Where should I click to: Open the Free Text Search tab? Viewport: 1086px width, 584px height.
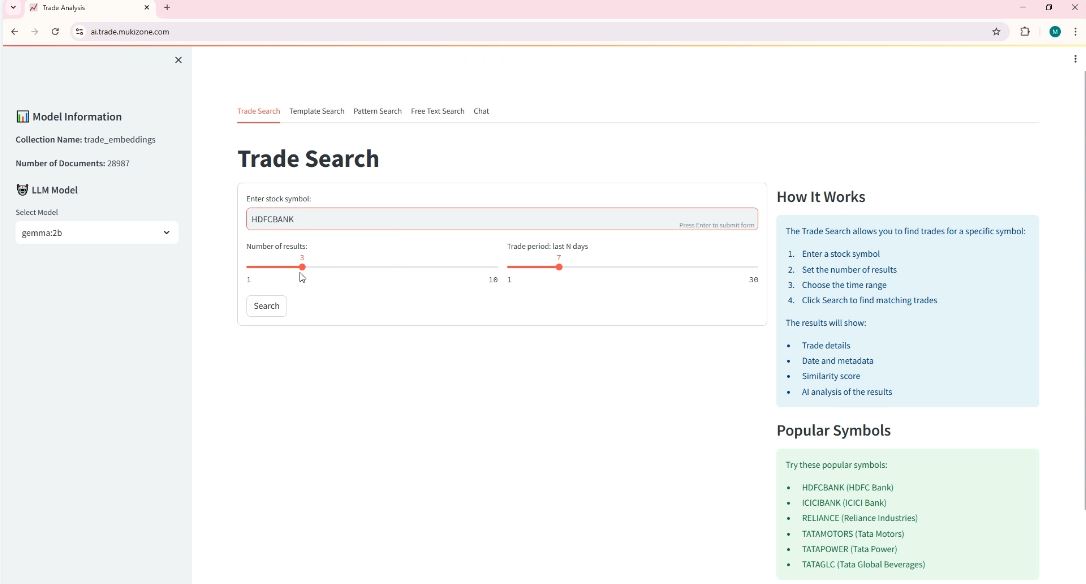[x=437, y=112]
